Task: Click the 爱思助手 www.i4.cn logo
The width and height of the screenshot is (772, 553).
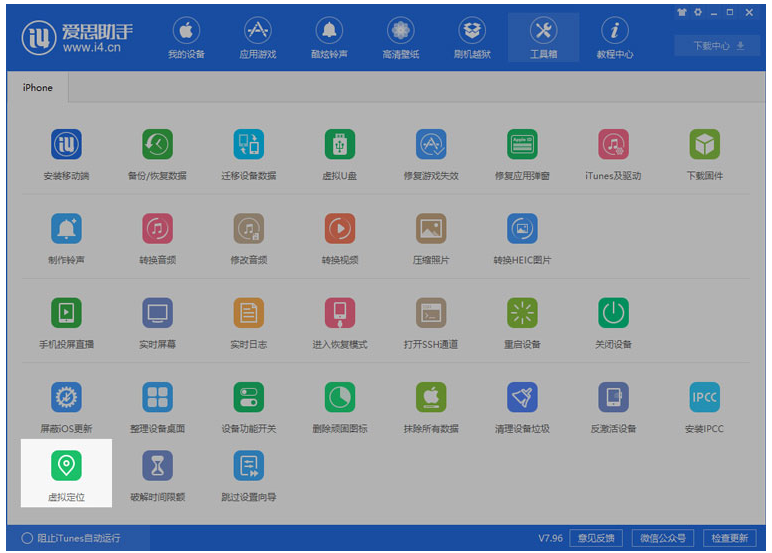Action: [77, 38]
